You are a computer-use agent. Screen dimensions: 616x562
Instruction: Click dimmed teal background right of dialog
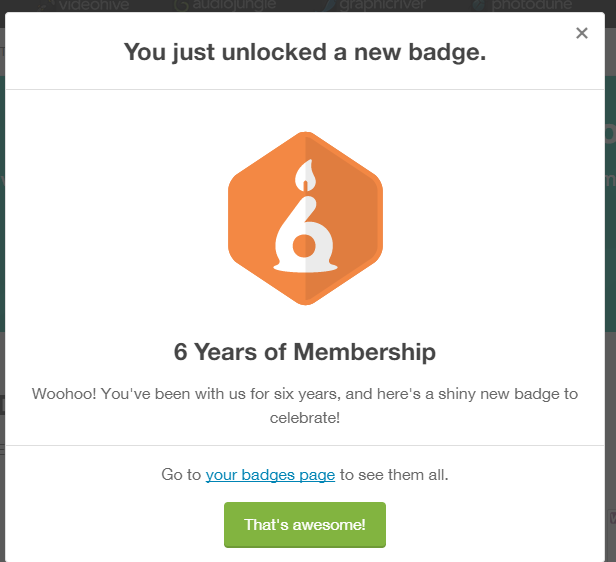[x=611, y=250]
